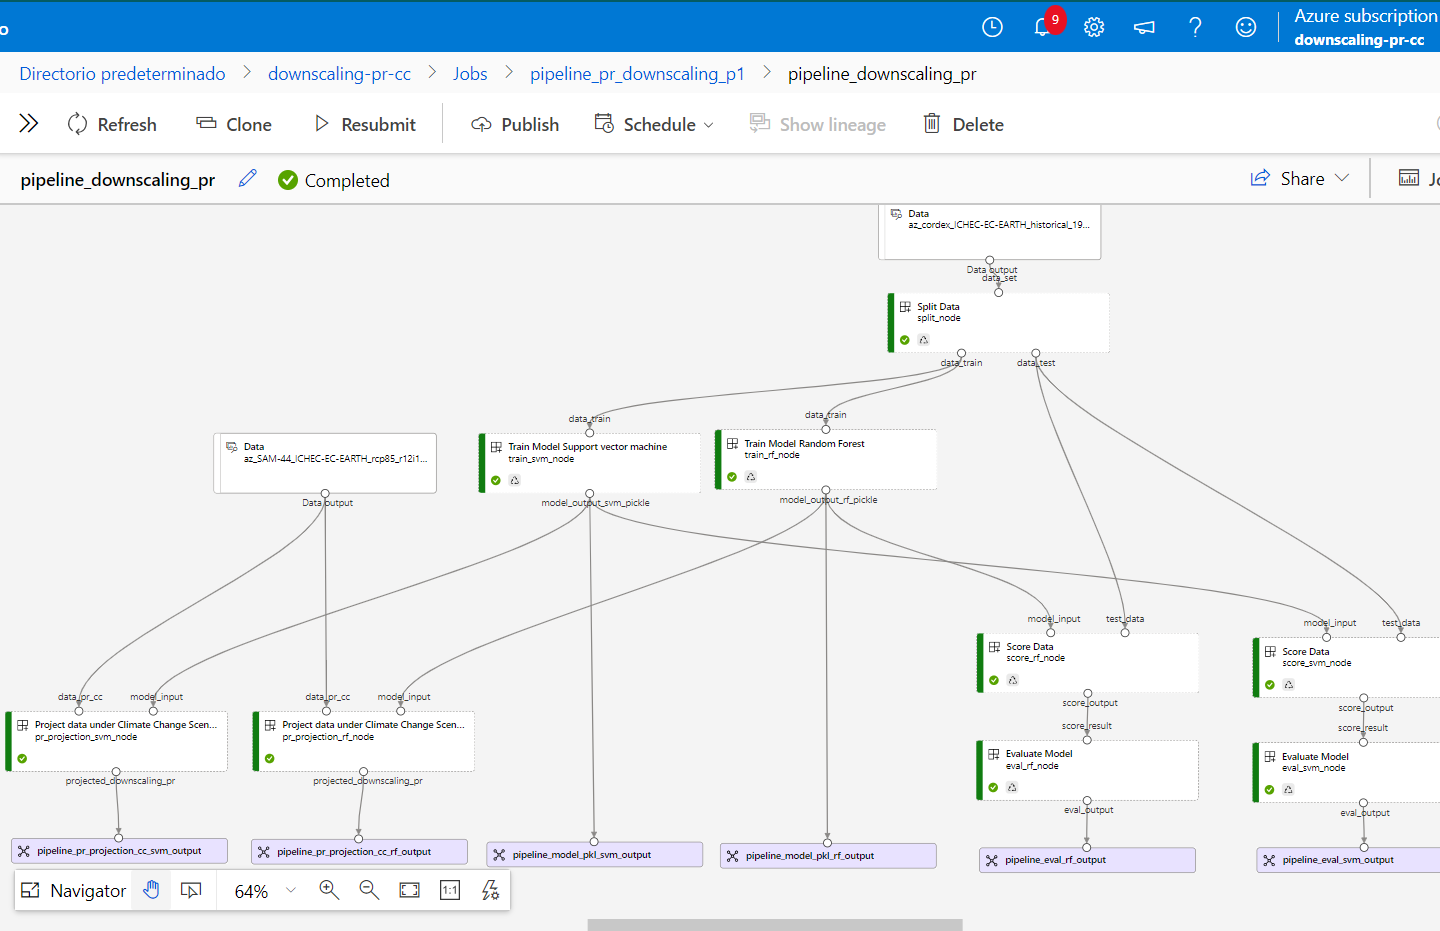Reset the zoom to 1:1 scale
1440x931 pixels.
450,890
